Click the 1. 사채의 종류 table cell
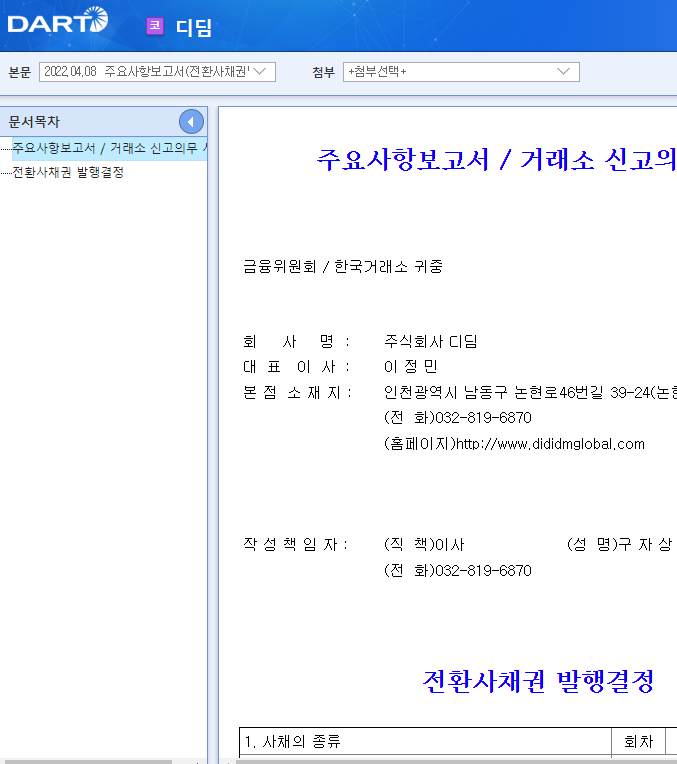This screenshot has height=764, width=677. [426, 742]
